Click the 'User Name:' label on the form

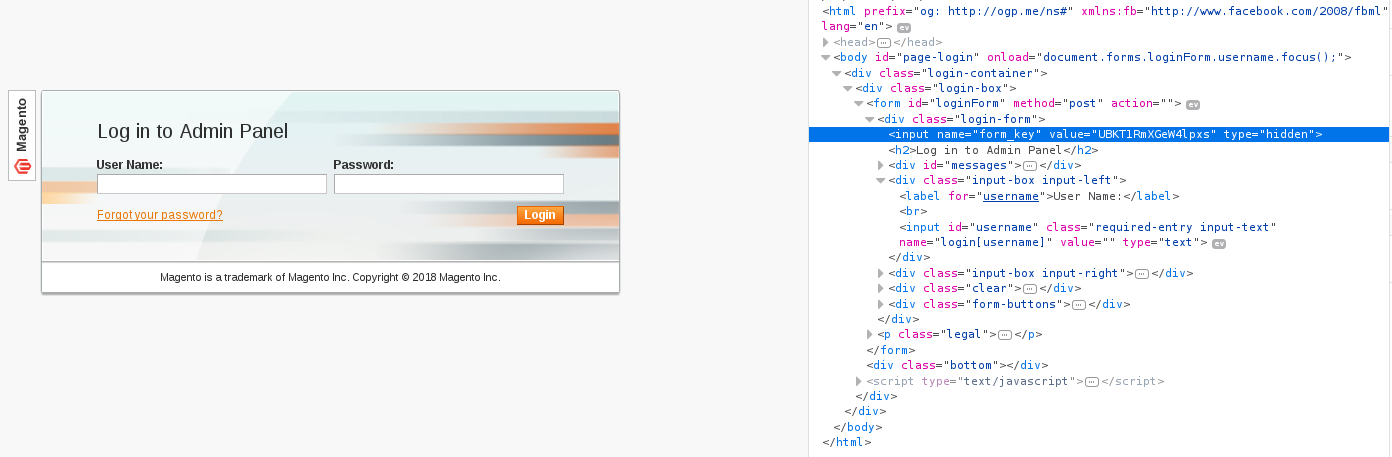click(130, 165)
